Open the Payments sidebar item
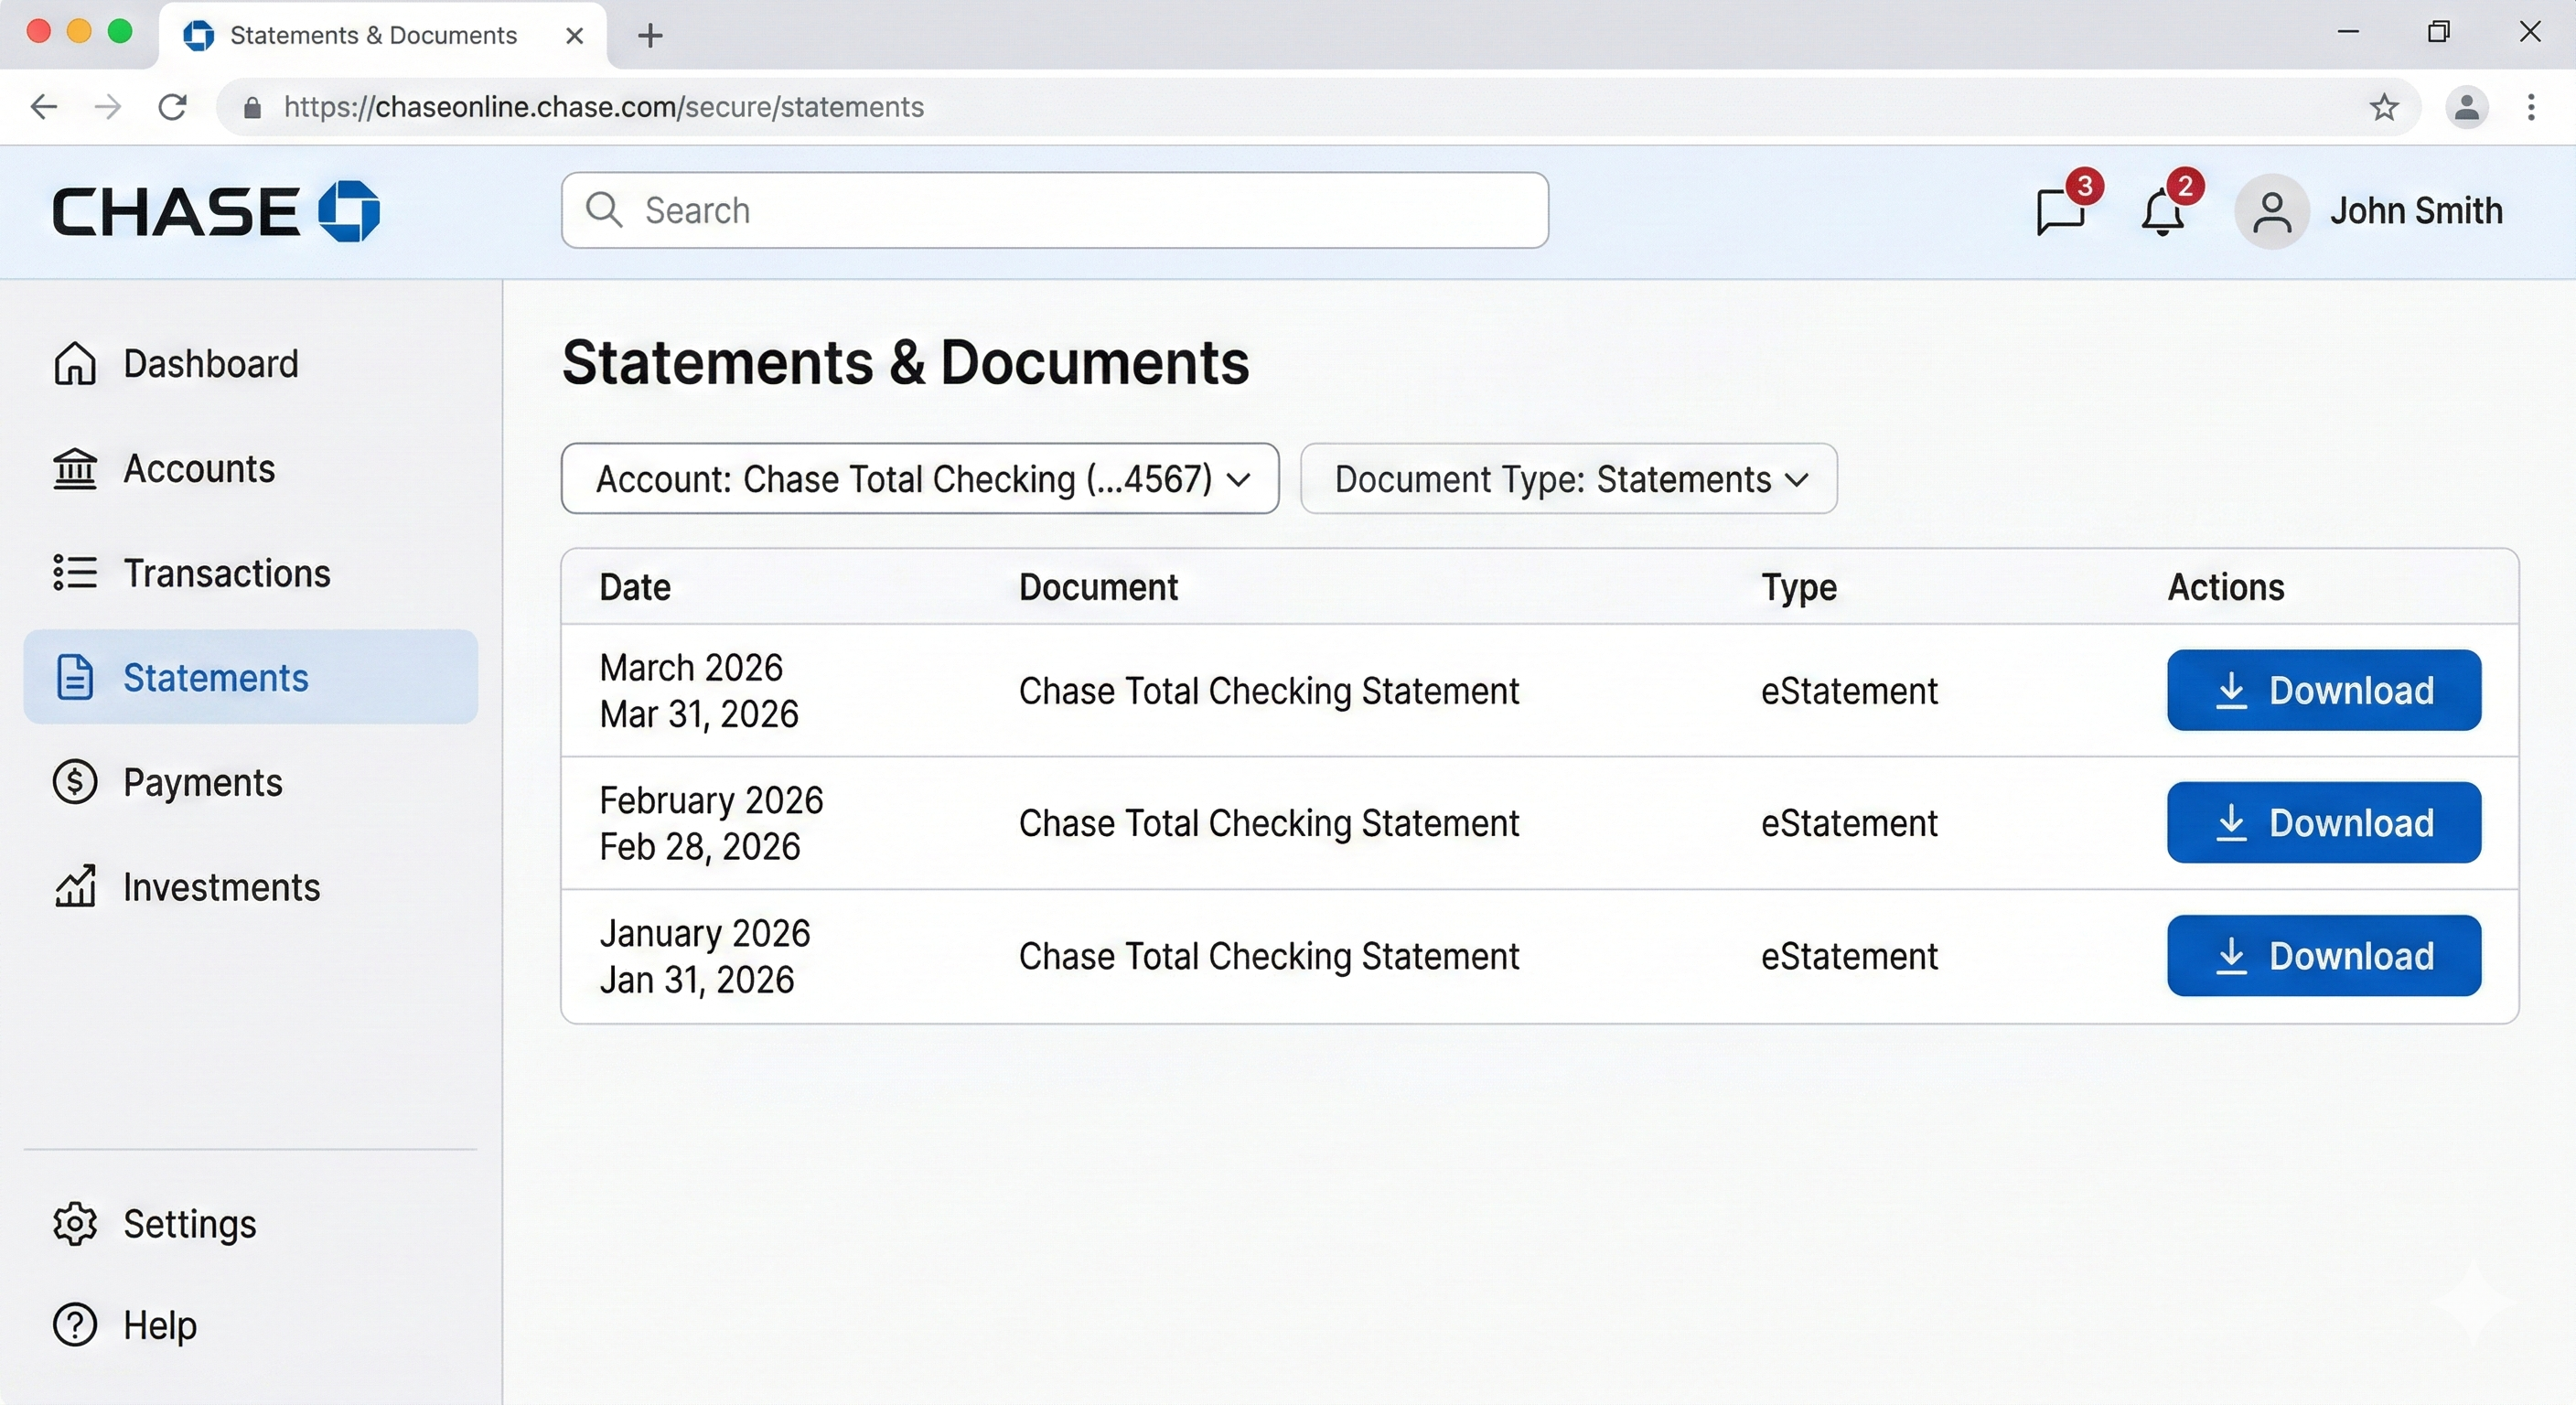 (x=202, y=782)
